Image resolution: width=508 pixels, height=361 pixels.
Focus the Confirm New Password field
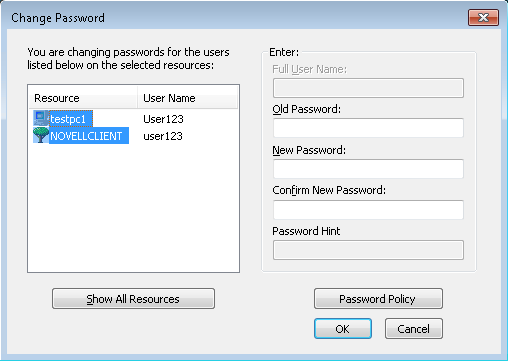pos(368,210)
